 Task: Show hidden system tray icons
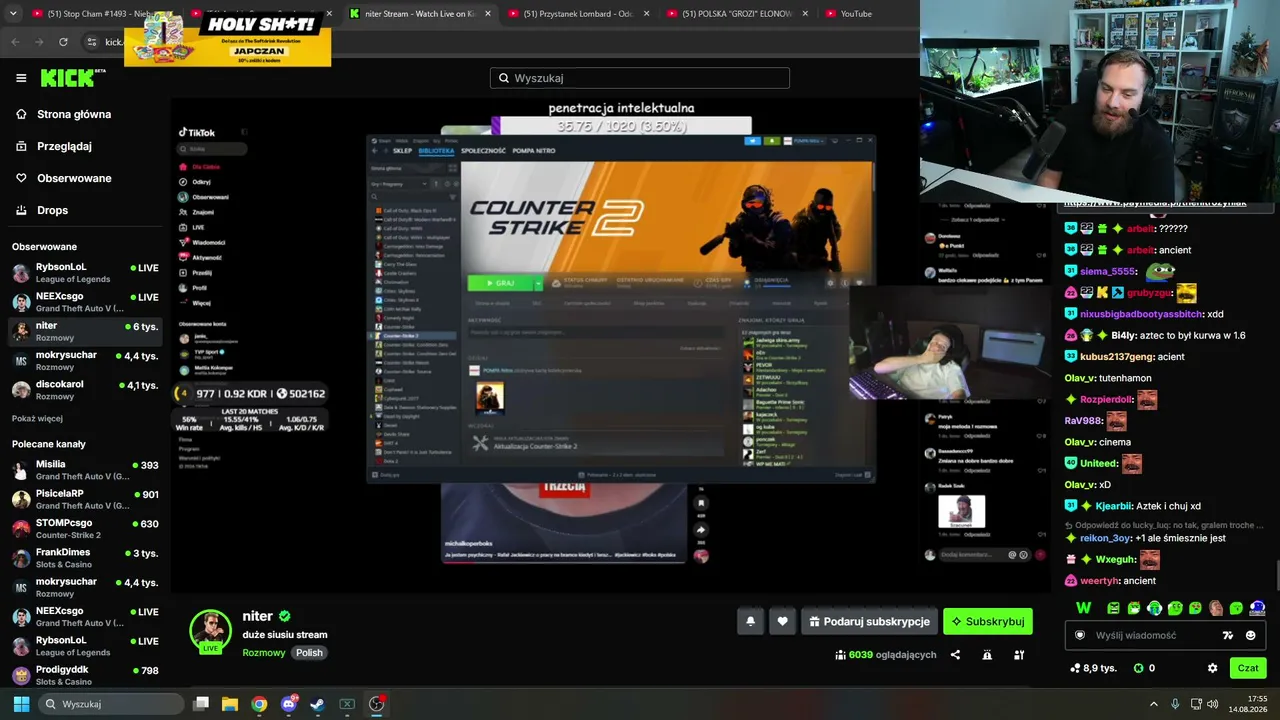(1153, 704)
